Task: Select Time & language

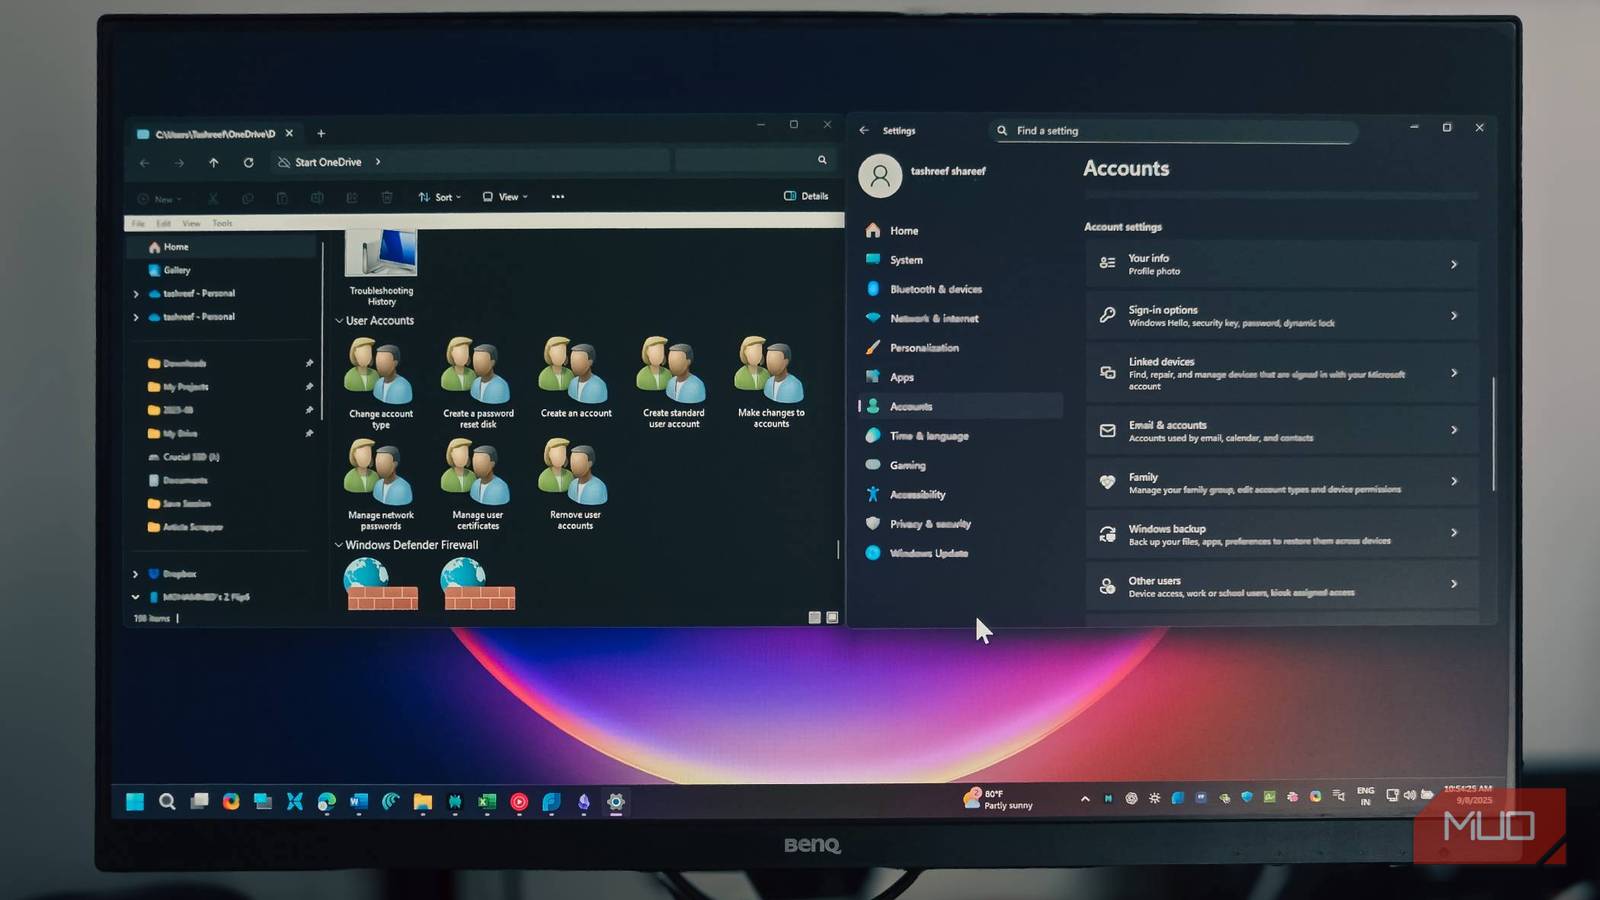Action: point(960,436)
